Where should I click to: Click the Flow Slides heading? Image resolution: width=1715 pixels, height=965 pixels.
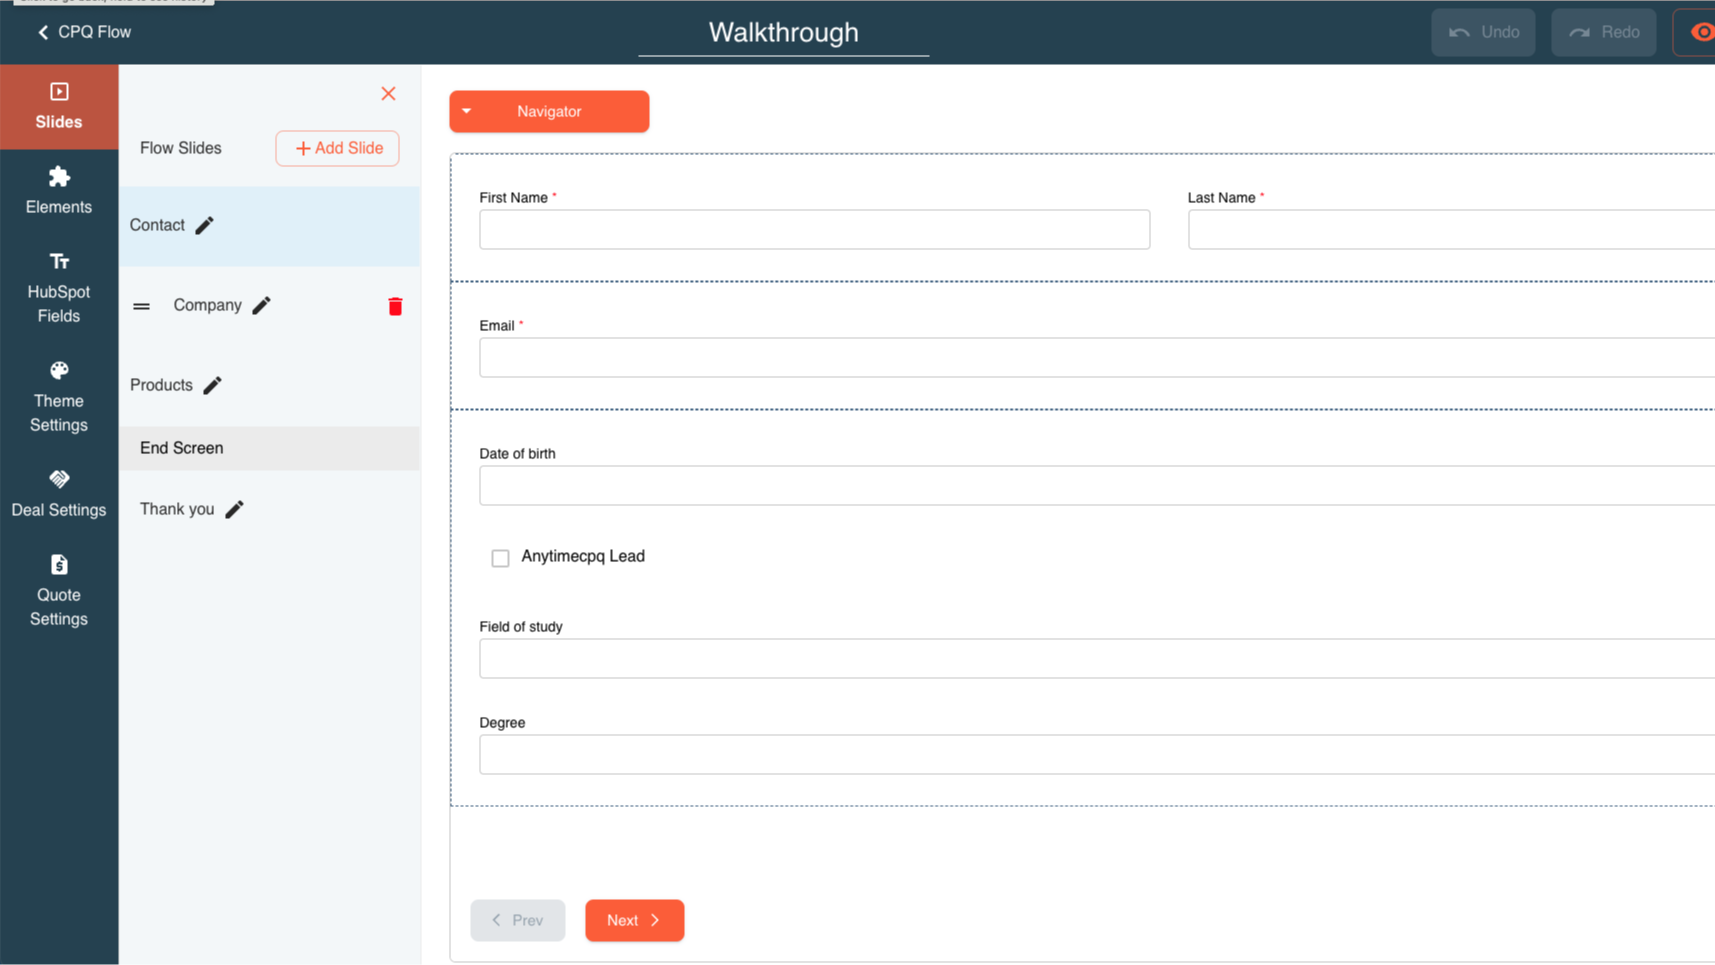(x=181, y=148)
